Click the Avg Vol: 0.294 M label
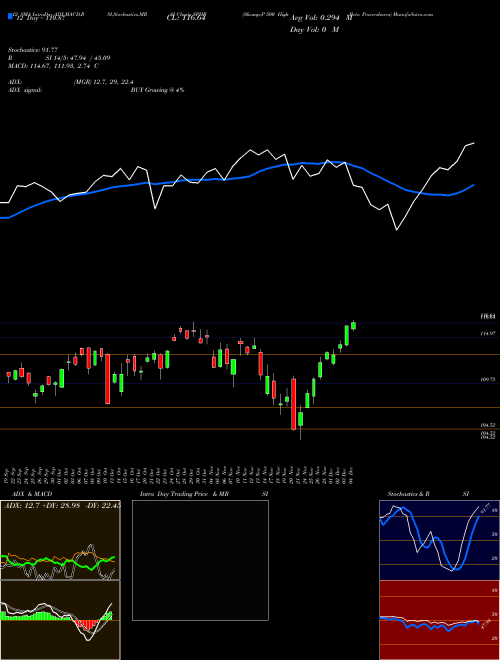Viewport: 500px width, 660px height. click(320, 18)
